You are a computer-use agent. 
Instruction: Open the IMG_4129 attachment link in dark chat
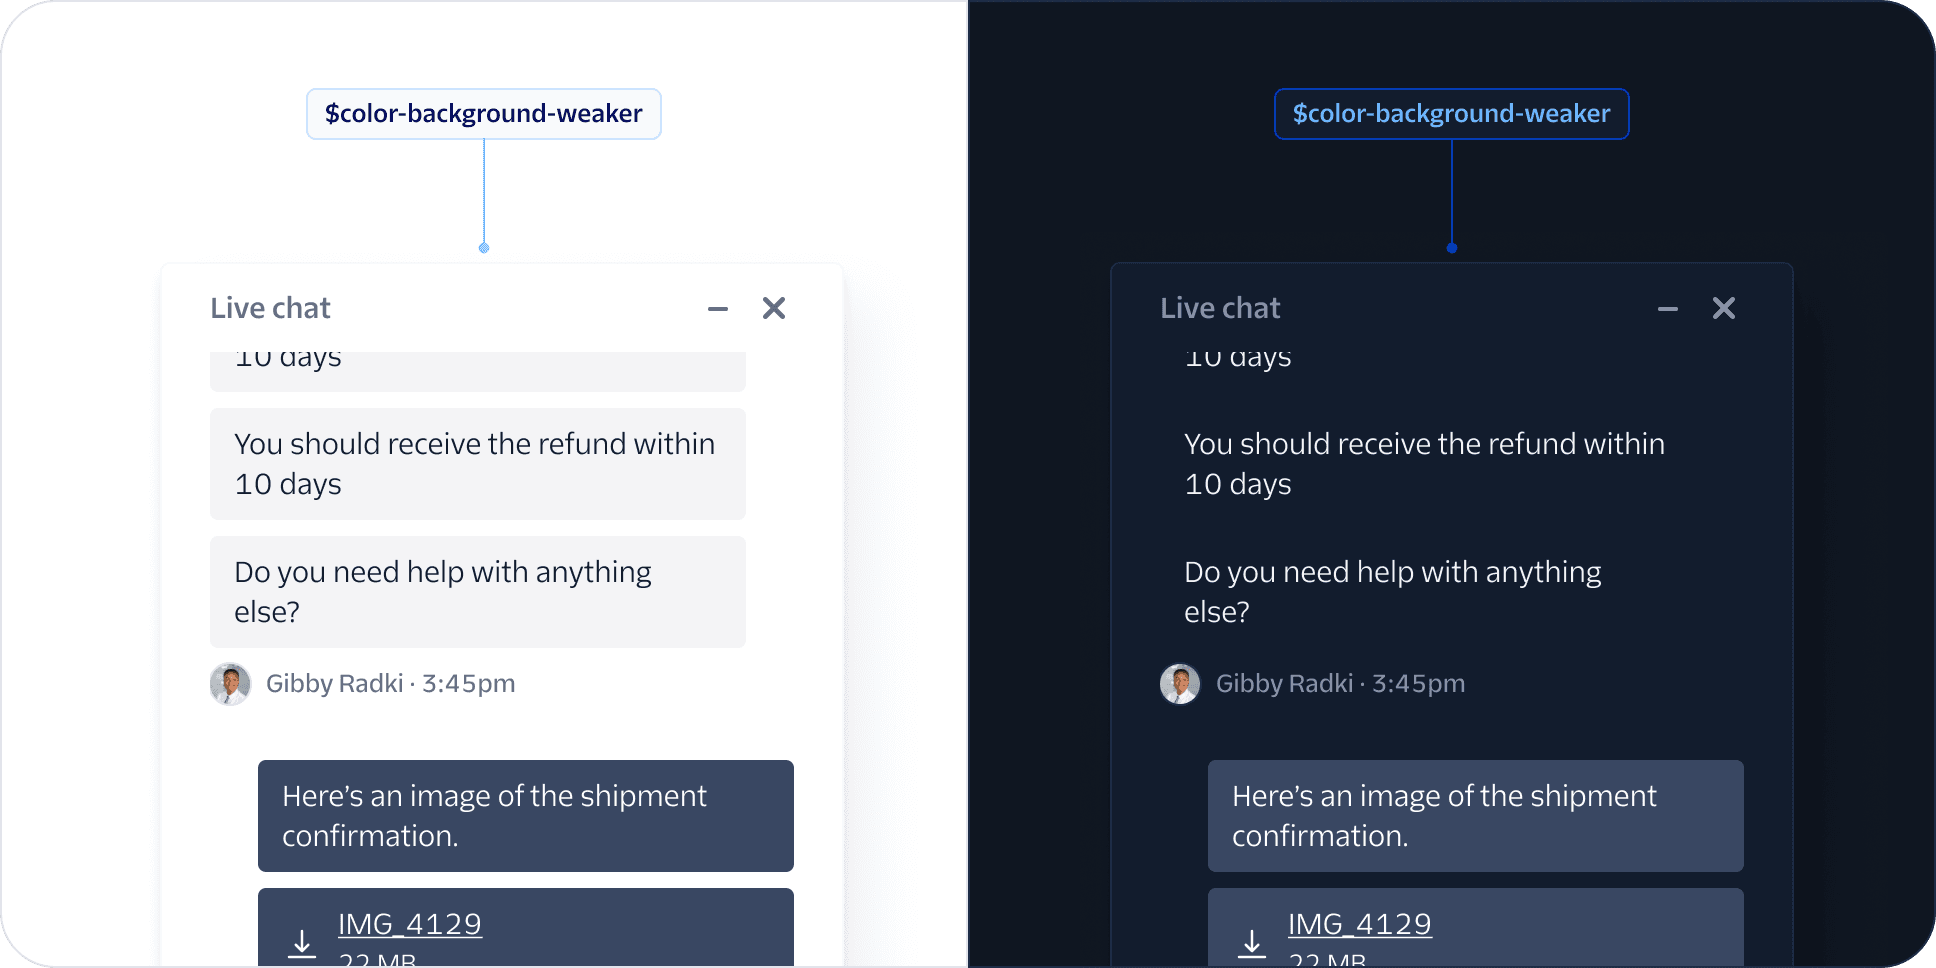coord(1360,924)
